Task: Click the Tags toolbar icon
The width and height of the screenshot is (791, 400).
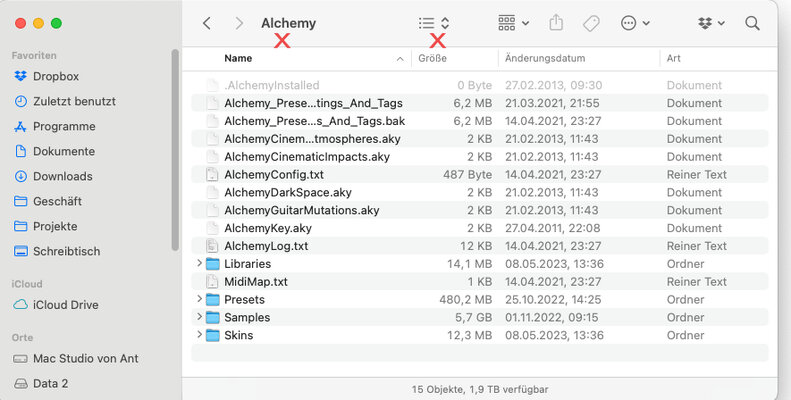Action: click(591, 23)
